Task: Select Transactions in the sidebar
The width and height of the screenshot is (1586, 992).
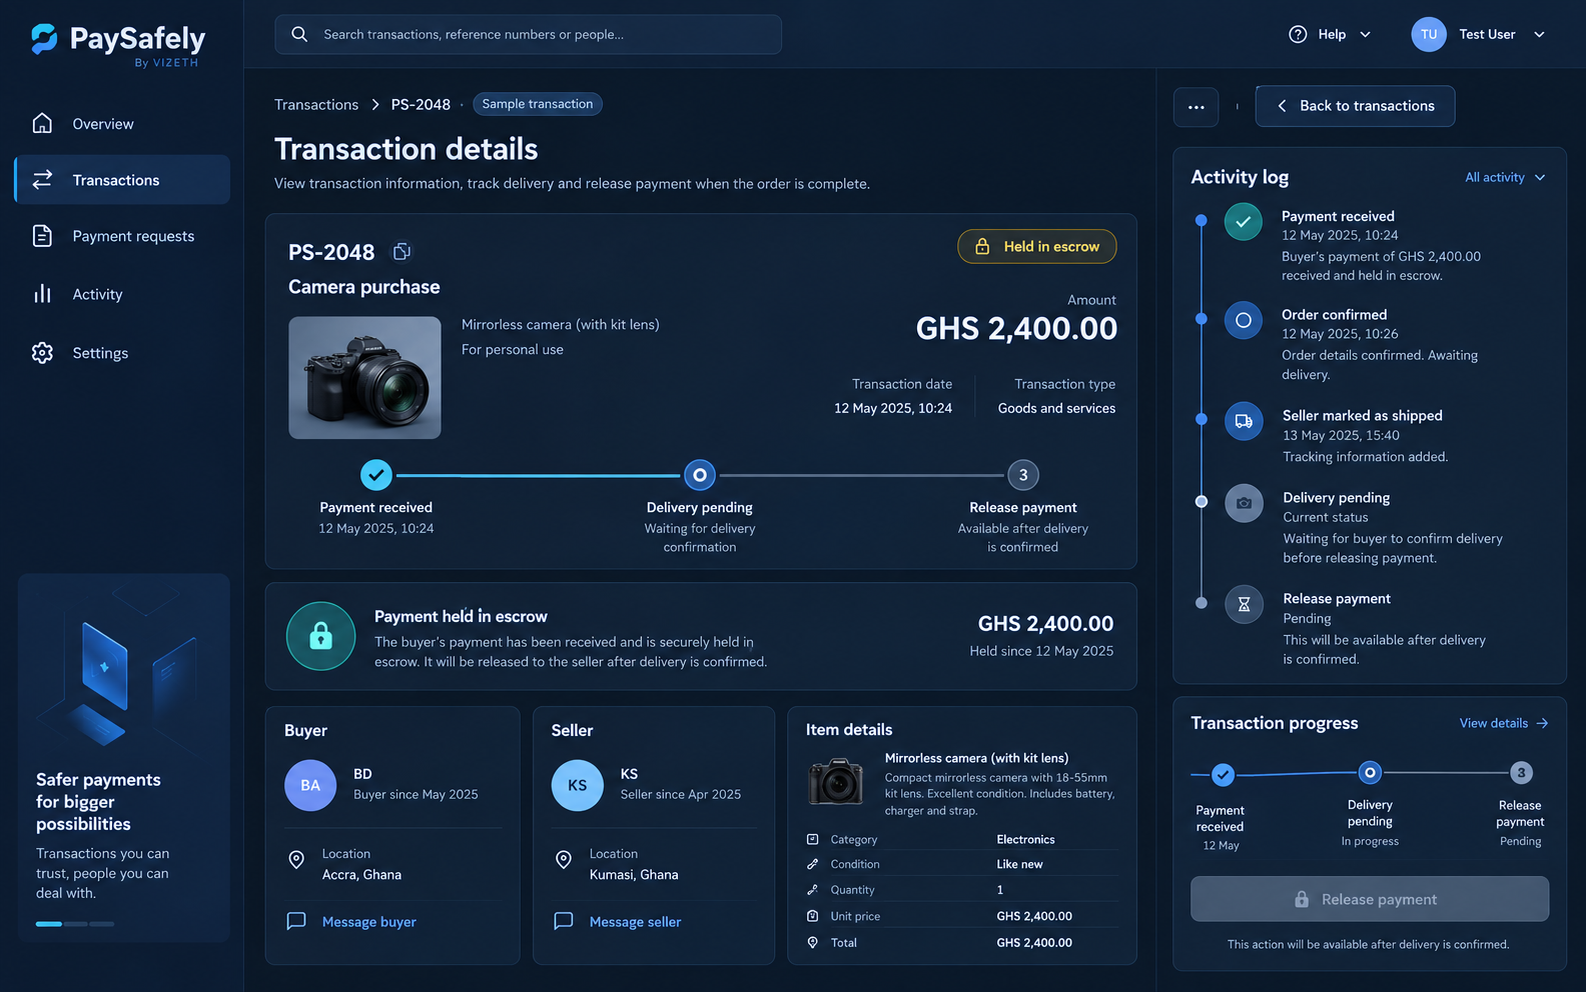Action: (x=122, y=180)
